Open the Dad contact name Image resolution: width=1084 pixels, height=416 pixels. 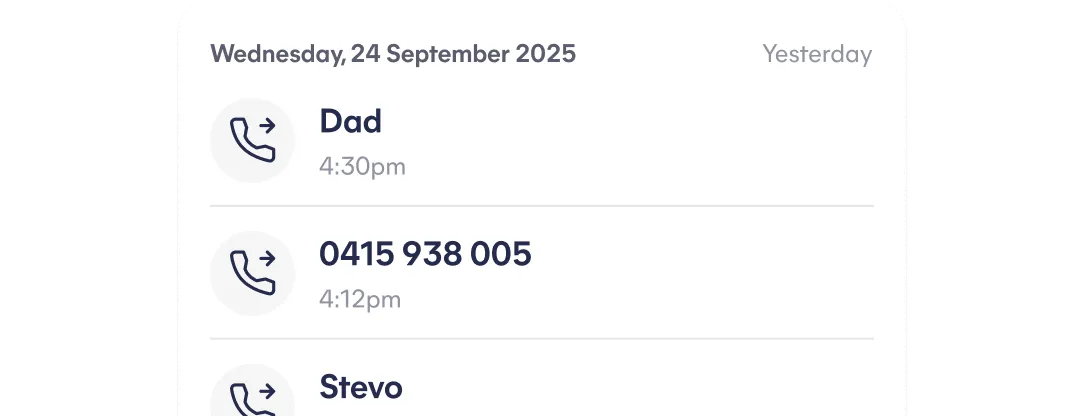point(350,122)
